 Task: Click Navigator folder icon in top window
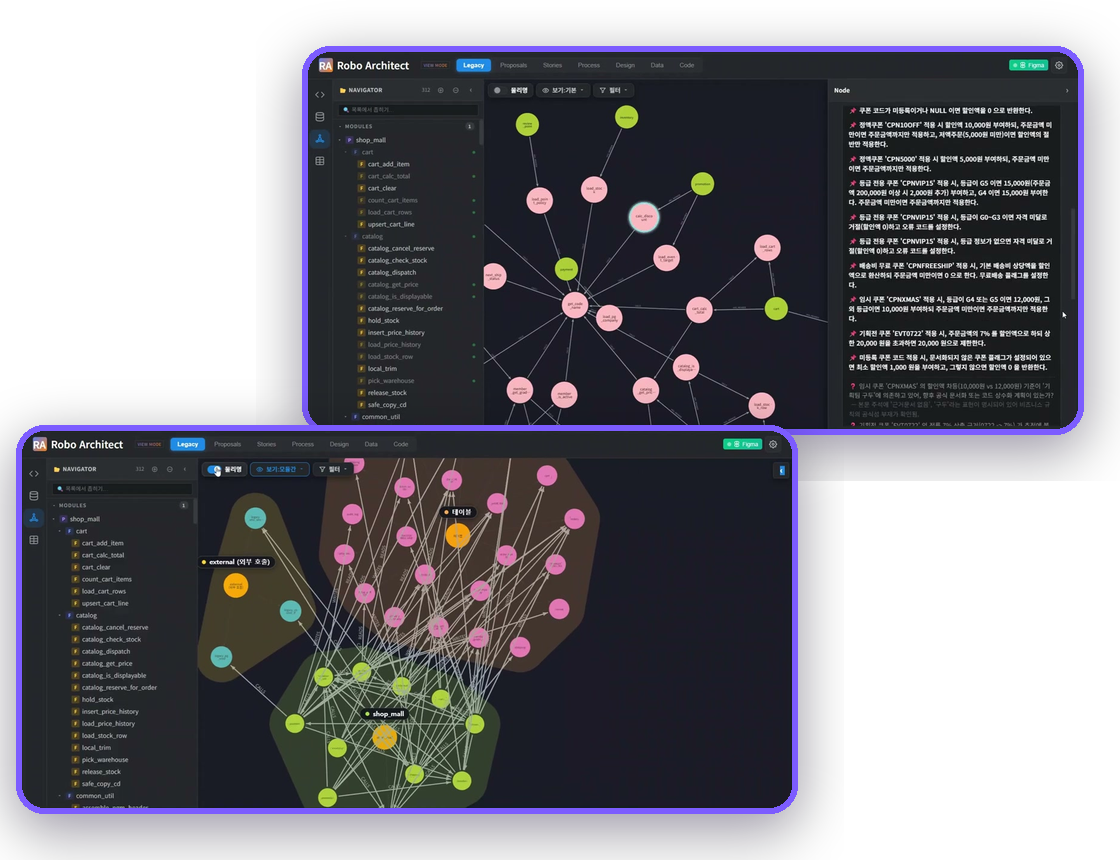click(x=343, y=90)
